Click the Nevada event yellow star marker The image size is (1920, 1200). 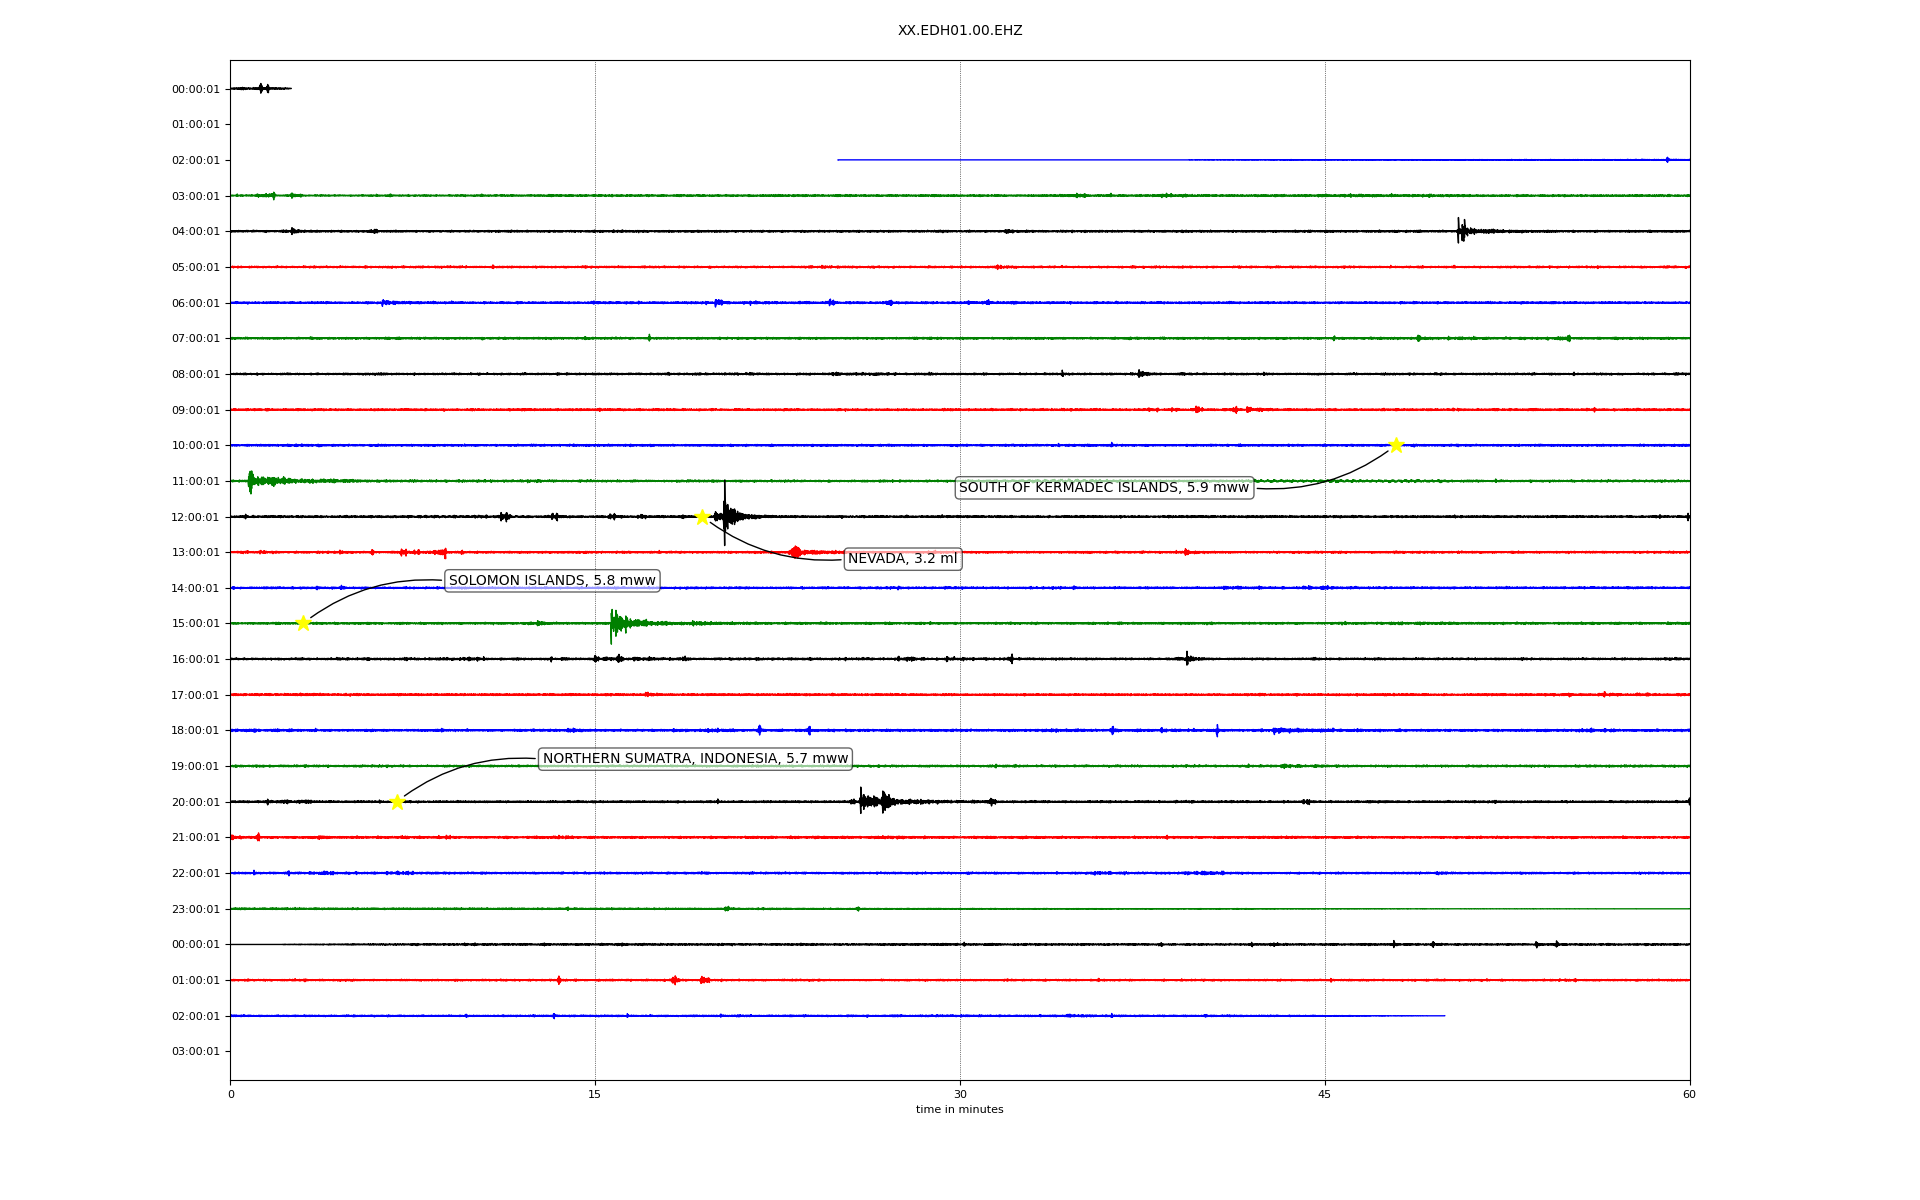(702, 517)
